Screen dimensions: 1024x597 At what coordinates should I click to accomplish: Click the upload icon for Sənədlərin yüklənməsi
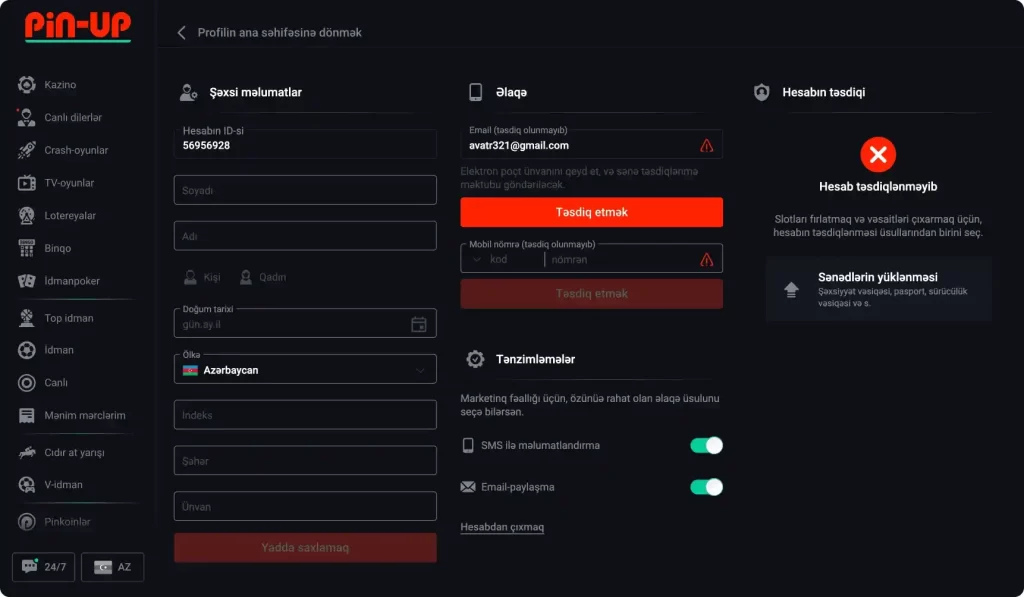click(x=792, y=289)
